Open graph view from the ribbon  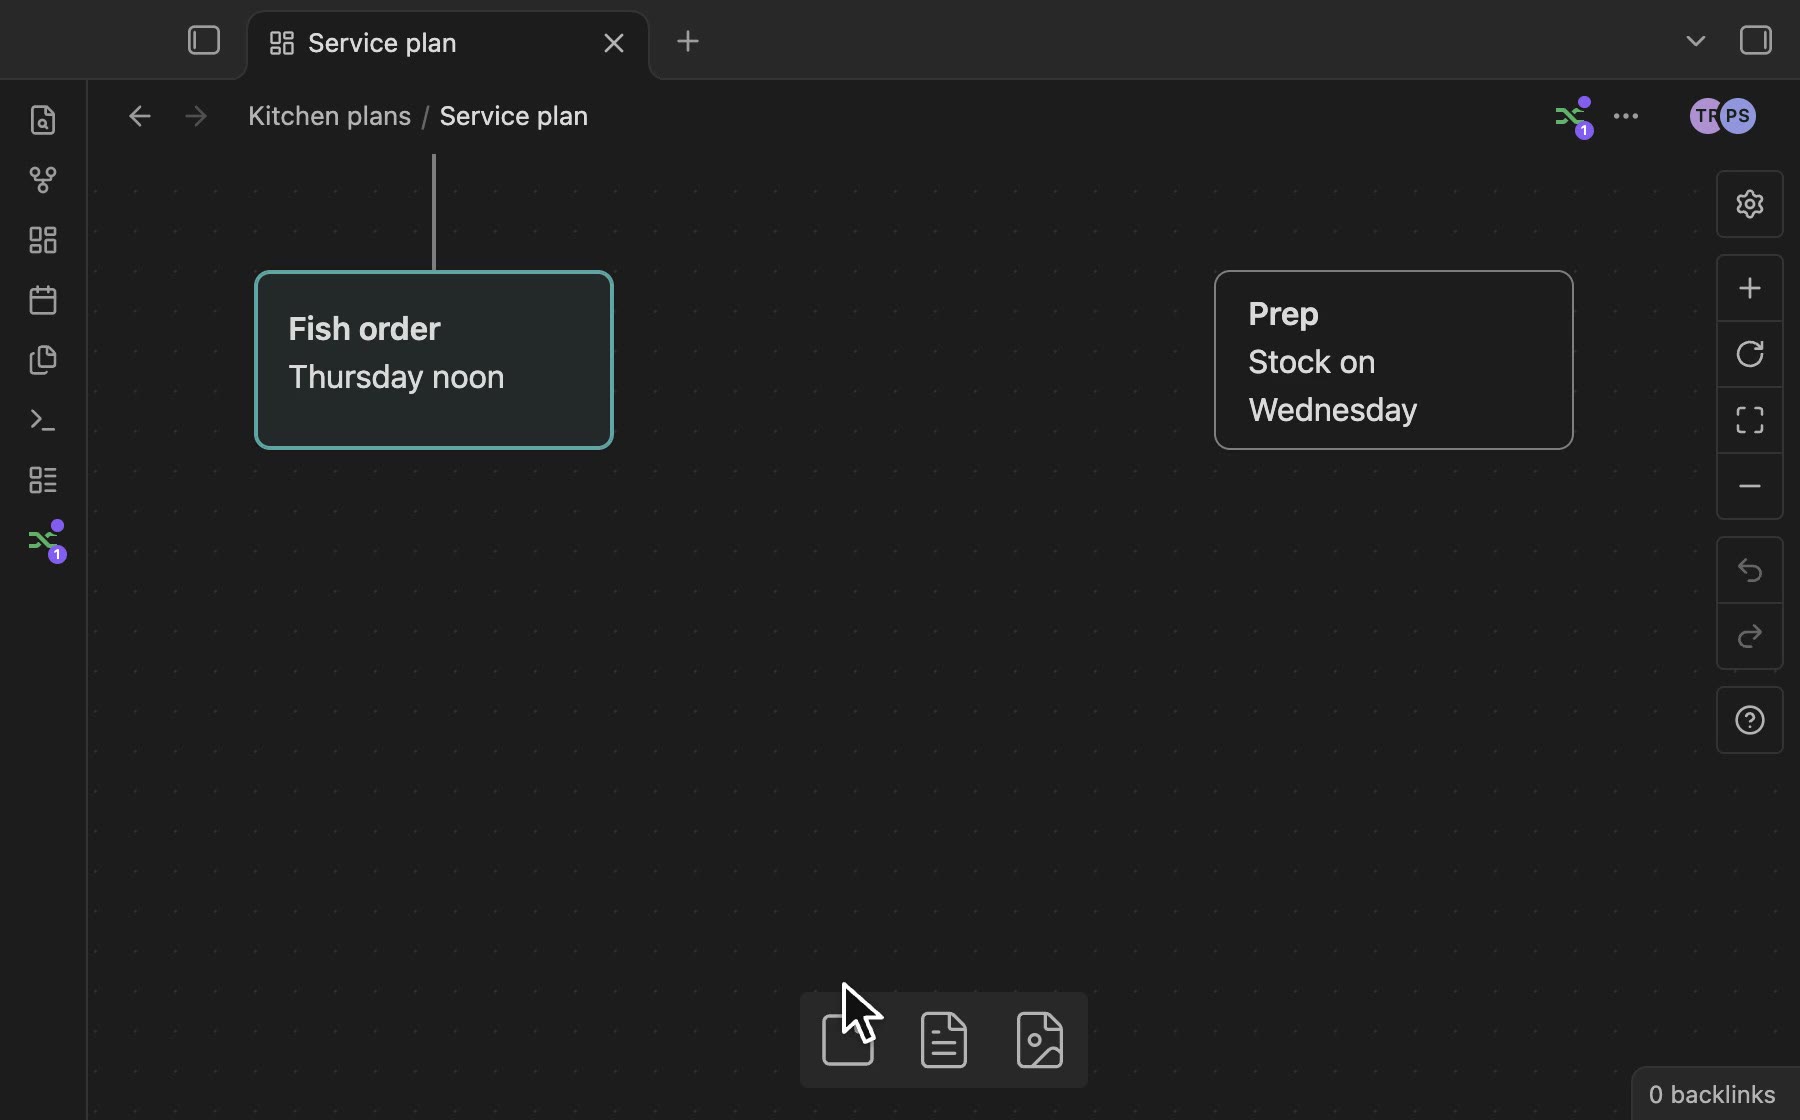coord(43,180)
